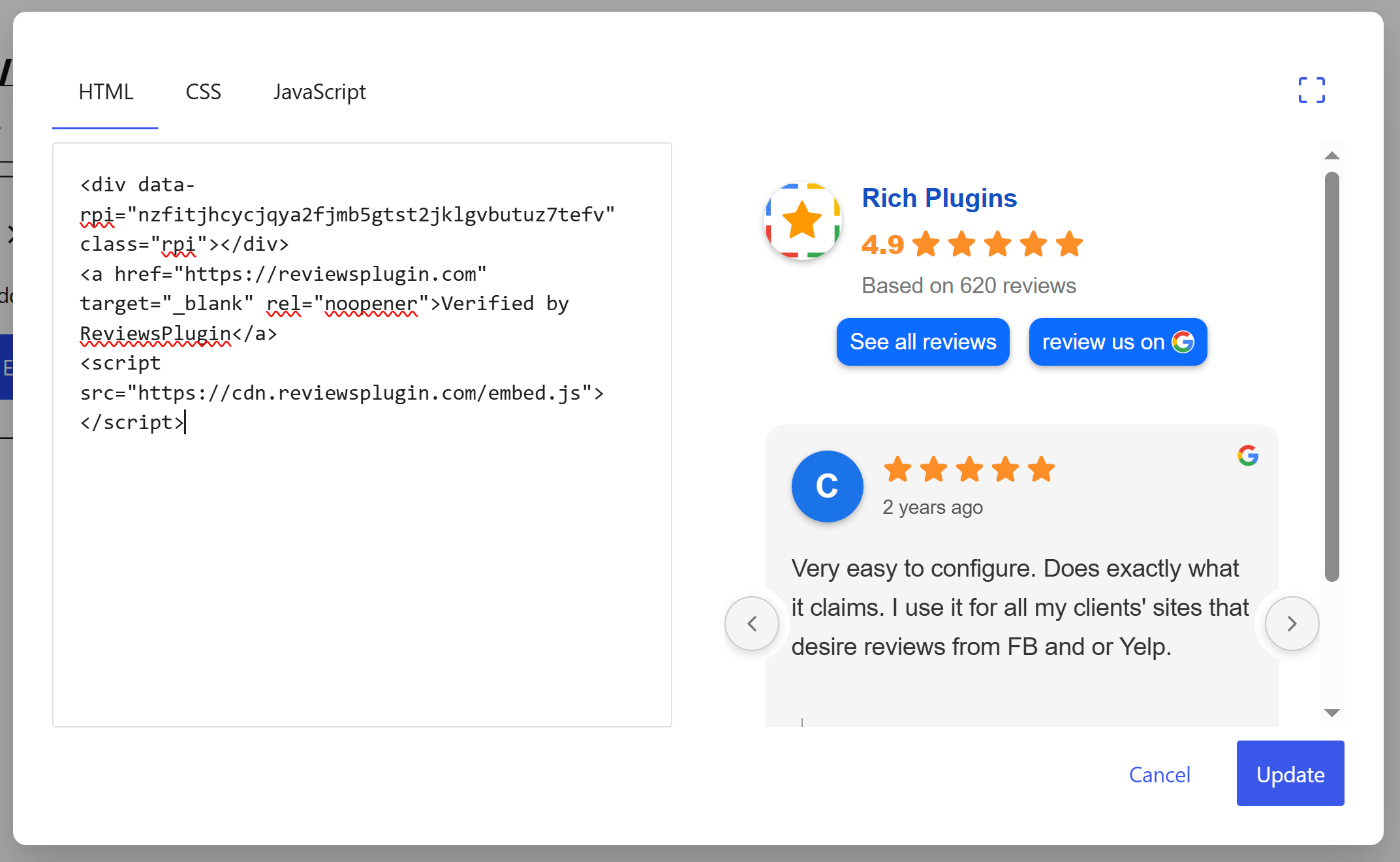This screenshot has width=1400, height=862.
Task: Switch to the HTML tab
Action: (x=106, y=92)
